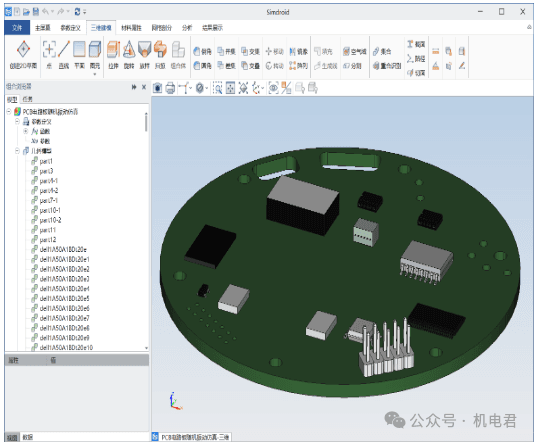Image resolution: width=534 pixels, height=442 pixels.
Task: Switch to the results display ribbon tab
Action: (x=213, y=28)
